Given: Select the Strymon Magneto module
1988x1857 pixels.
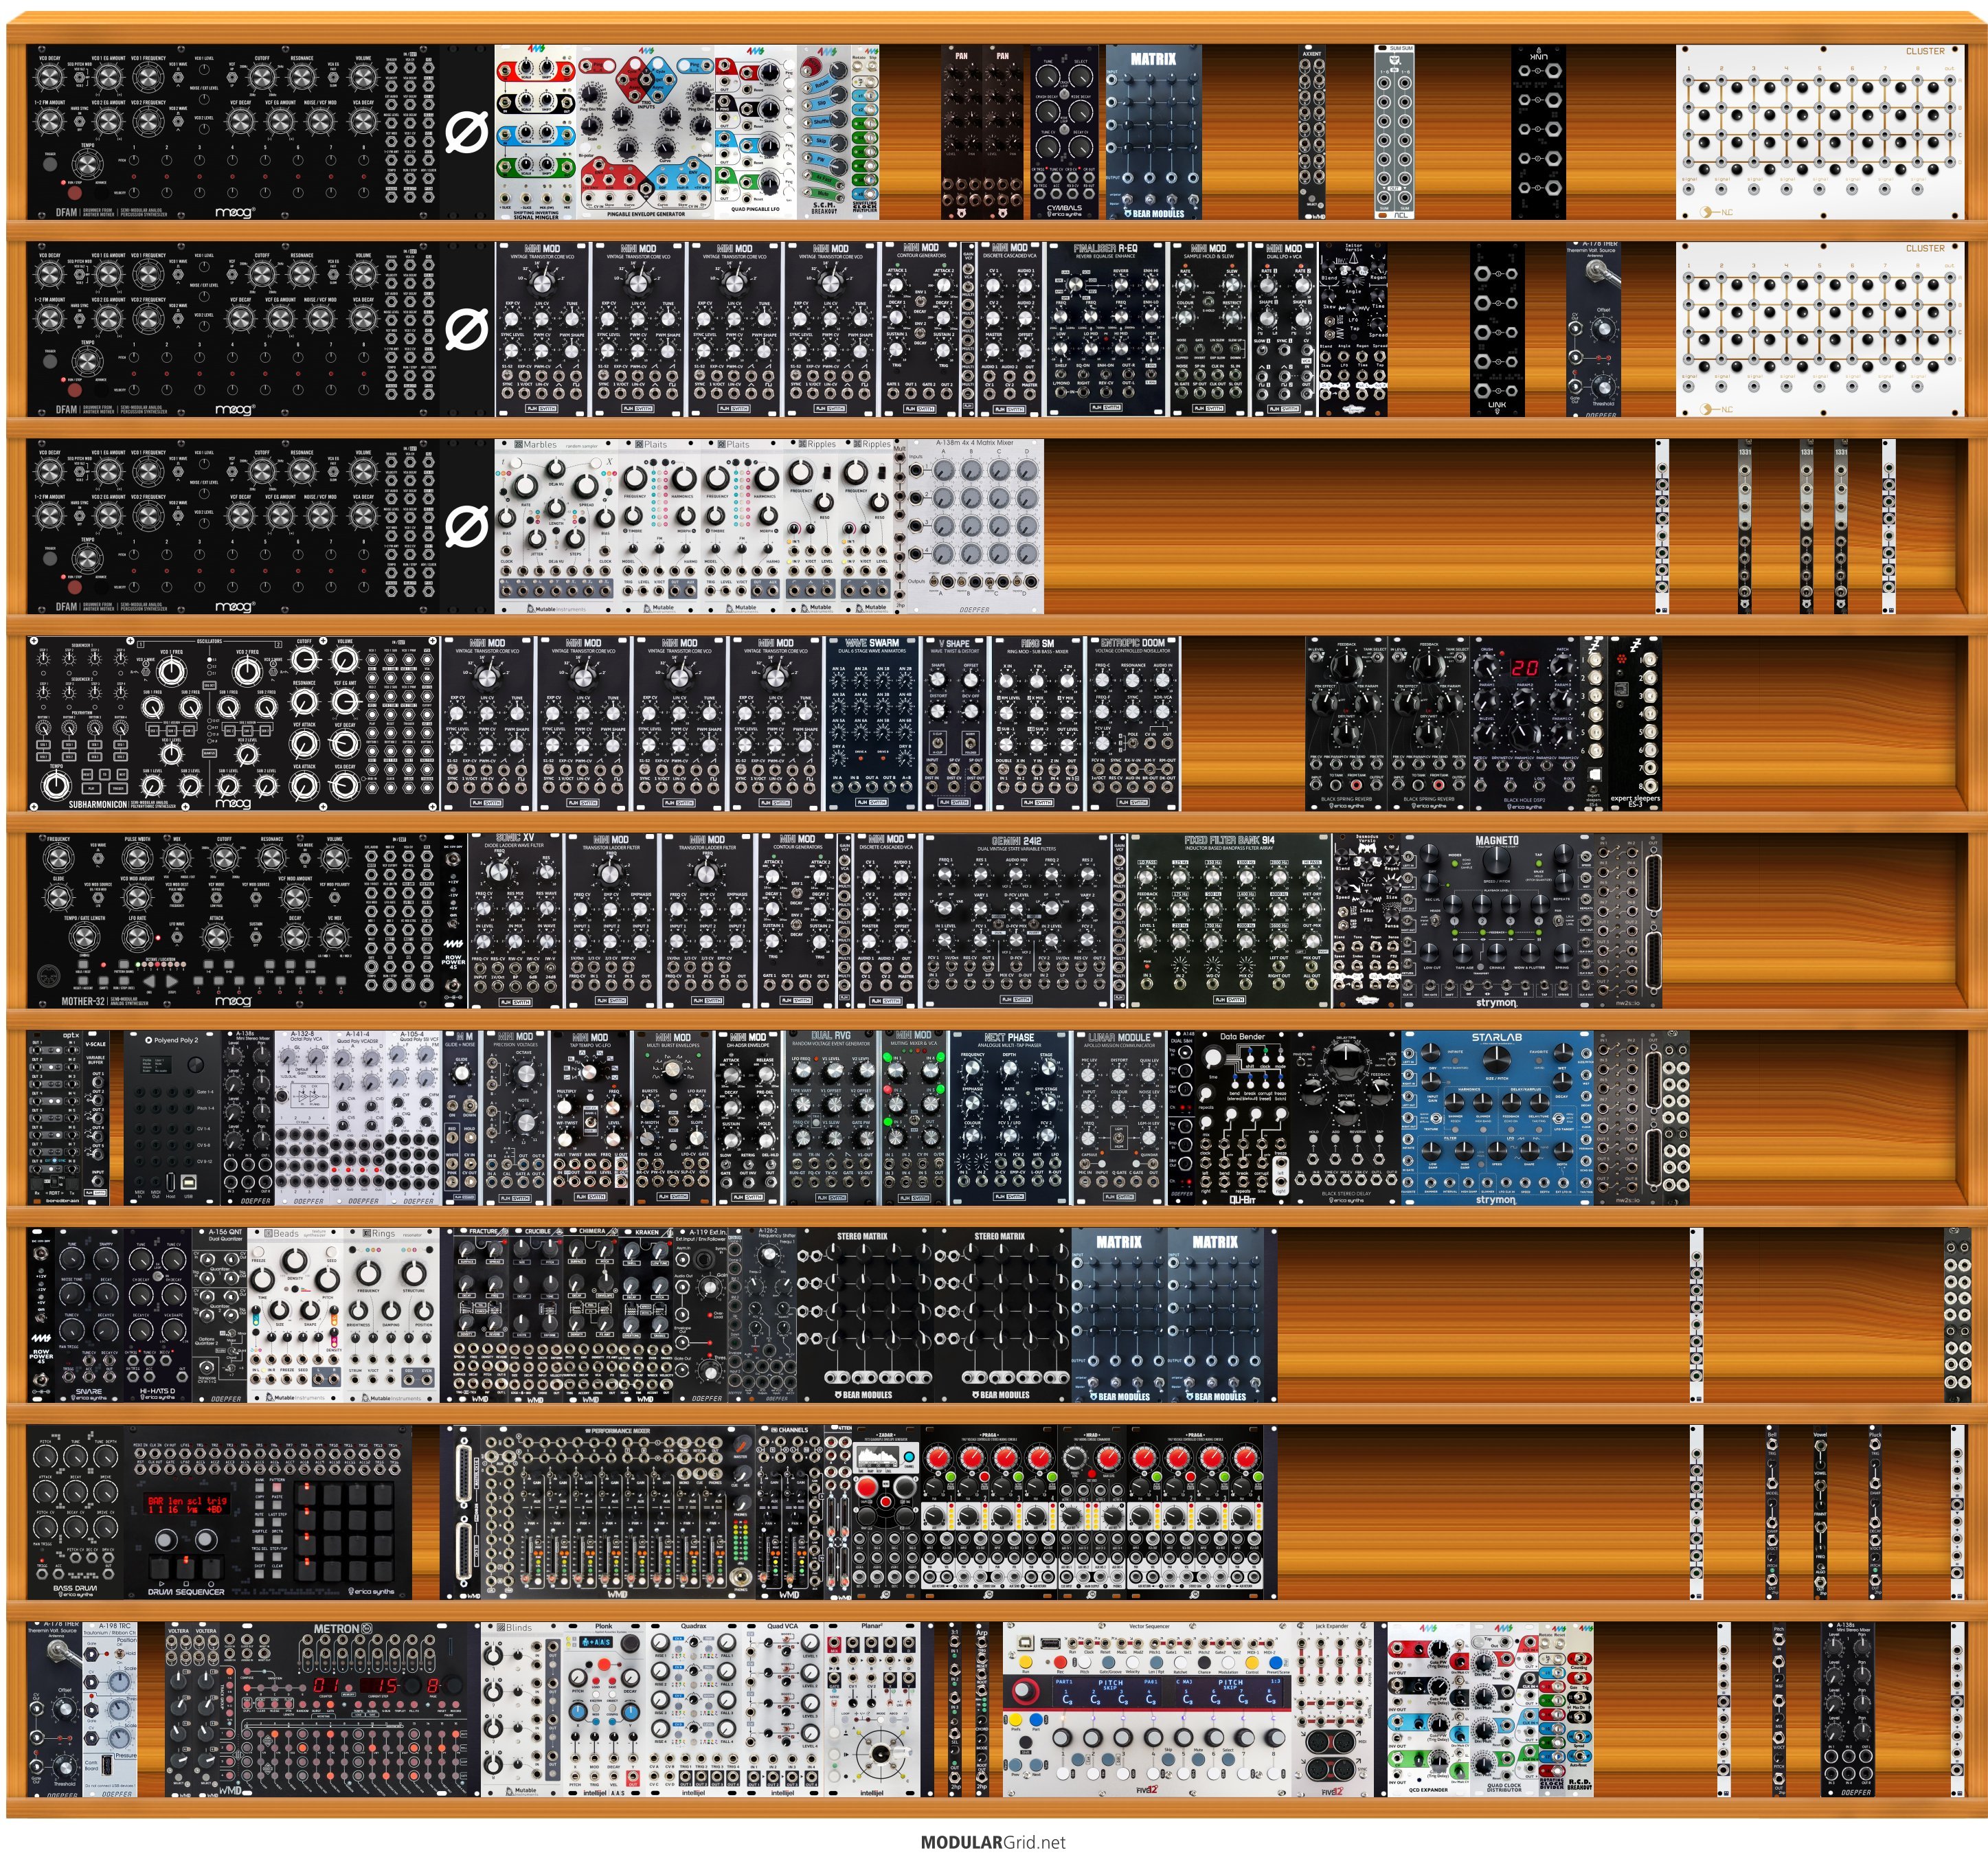Looking at the screenshot, I should 1497,920.
